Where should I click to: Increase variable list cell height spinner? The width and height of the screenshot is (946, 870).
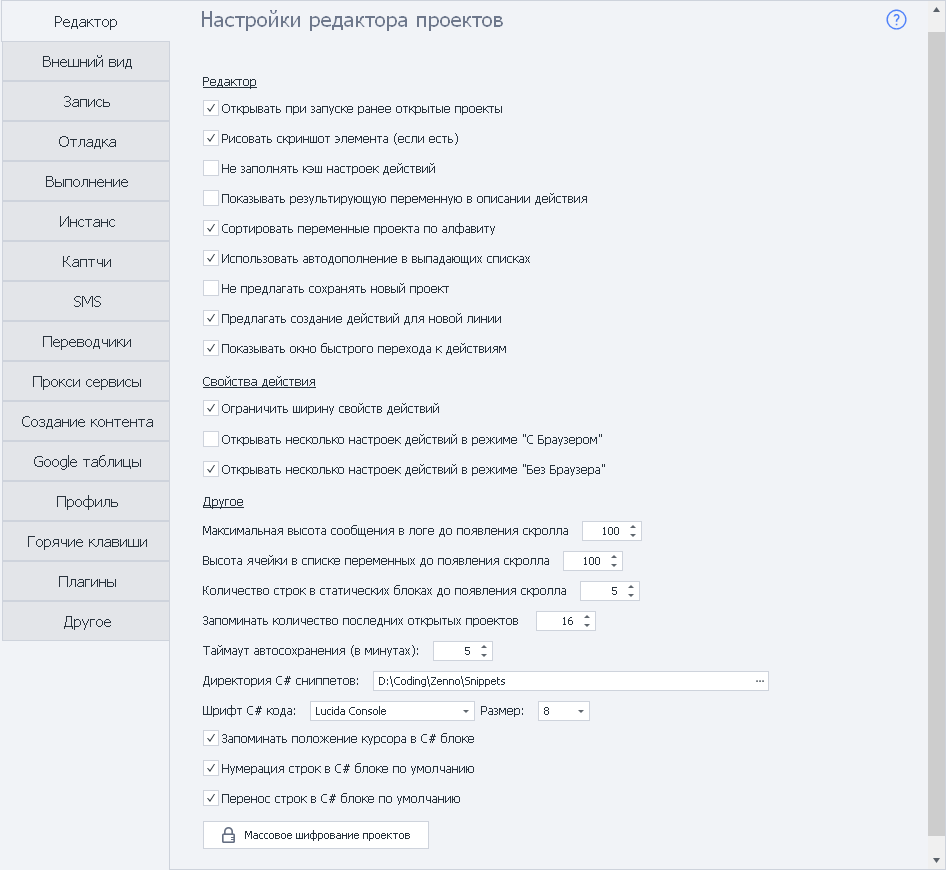(614, 556)
